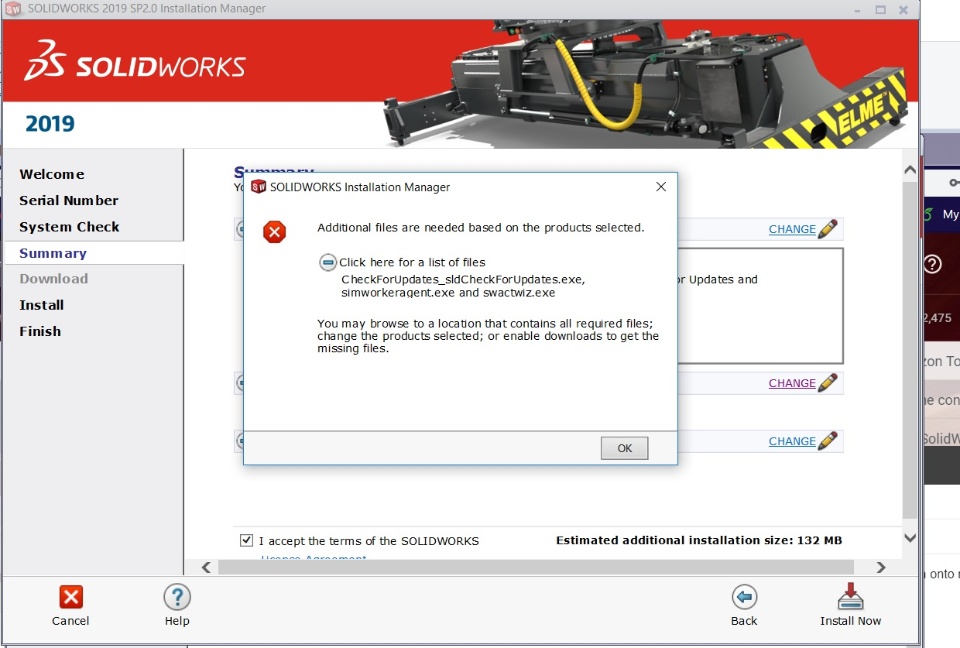Click the purple visited CHANGE link

coord(792,383)
